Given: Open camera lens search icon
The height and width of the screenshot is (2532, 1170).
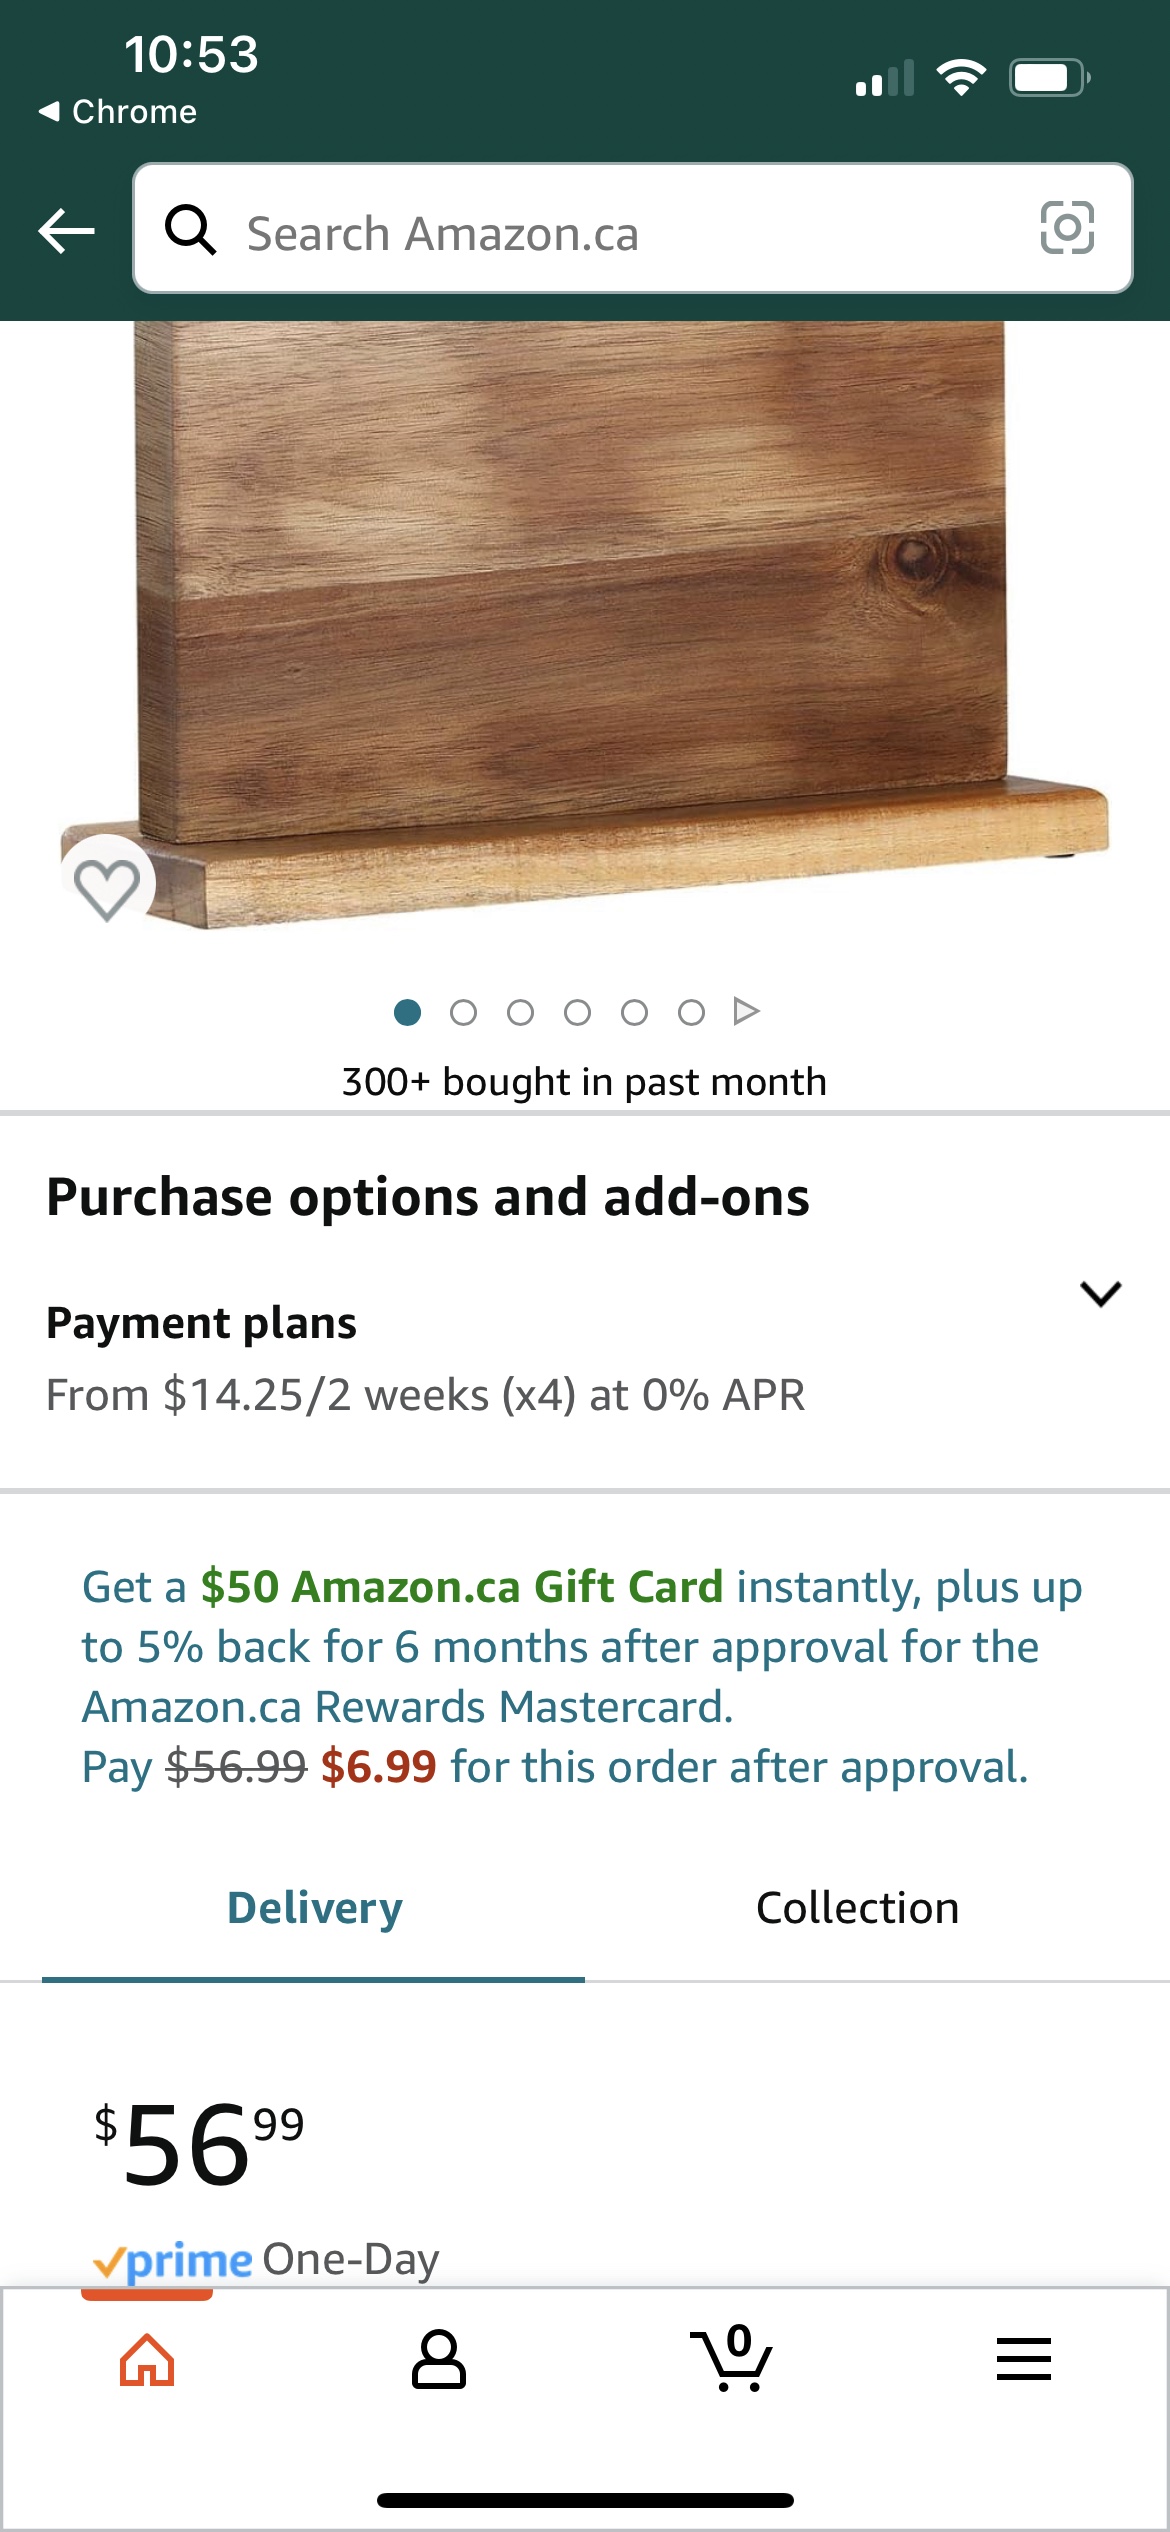Looking at the screenshot, I should point(1067,228).
